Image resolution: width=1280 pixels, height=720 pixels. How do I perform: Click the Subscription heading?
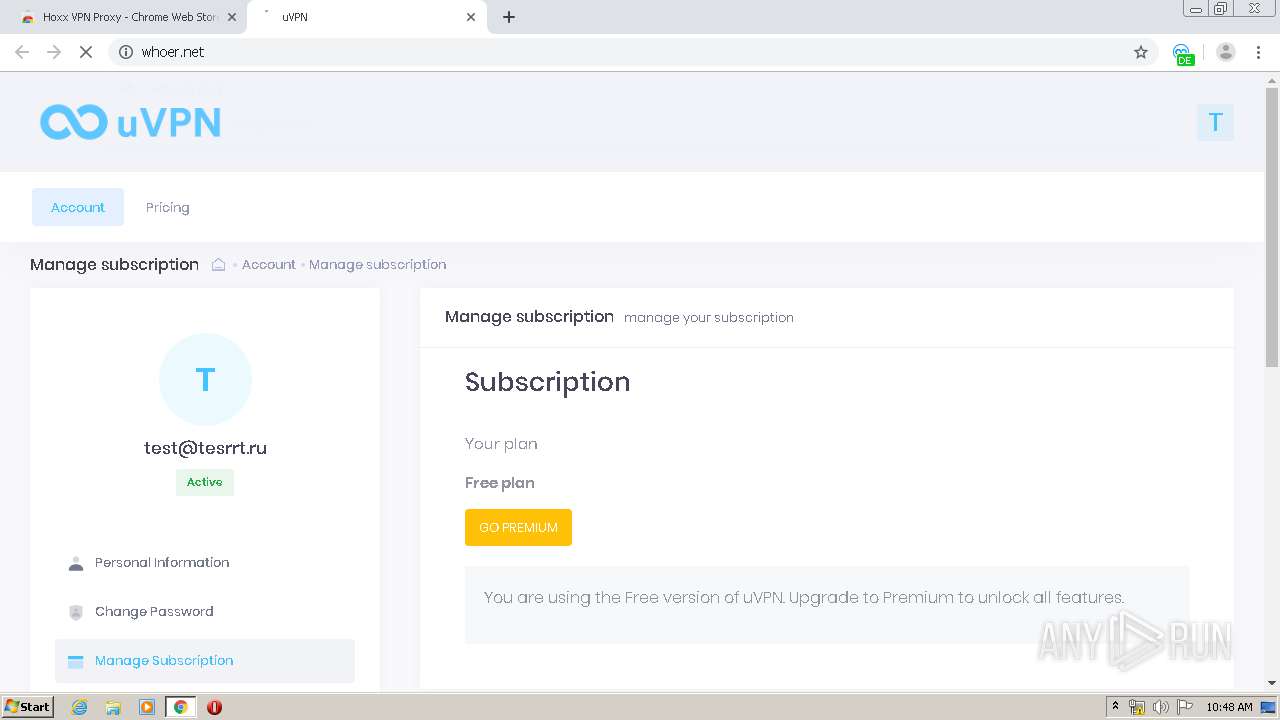pyautogui.click(x=547, y=382)
